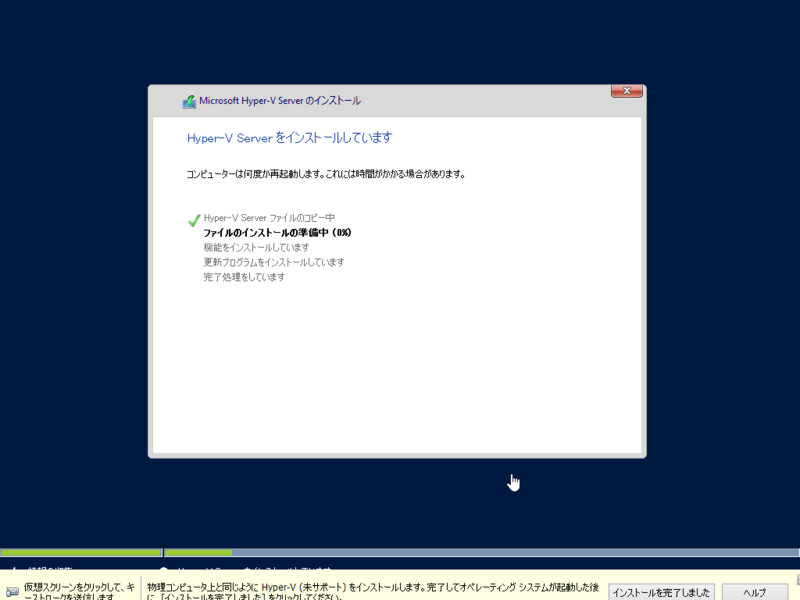
Task: Close the Hyper-V Server installer window
Action: tap(627, 90)
